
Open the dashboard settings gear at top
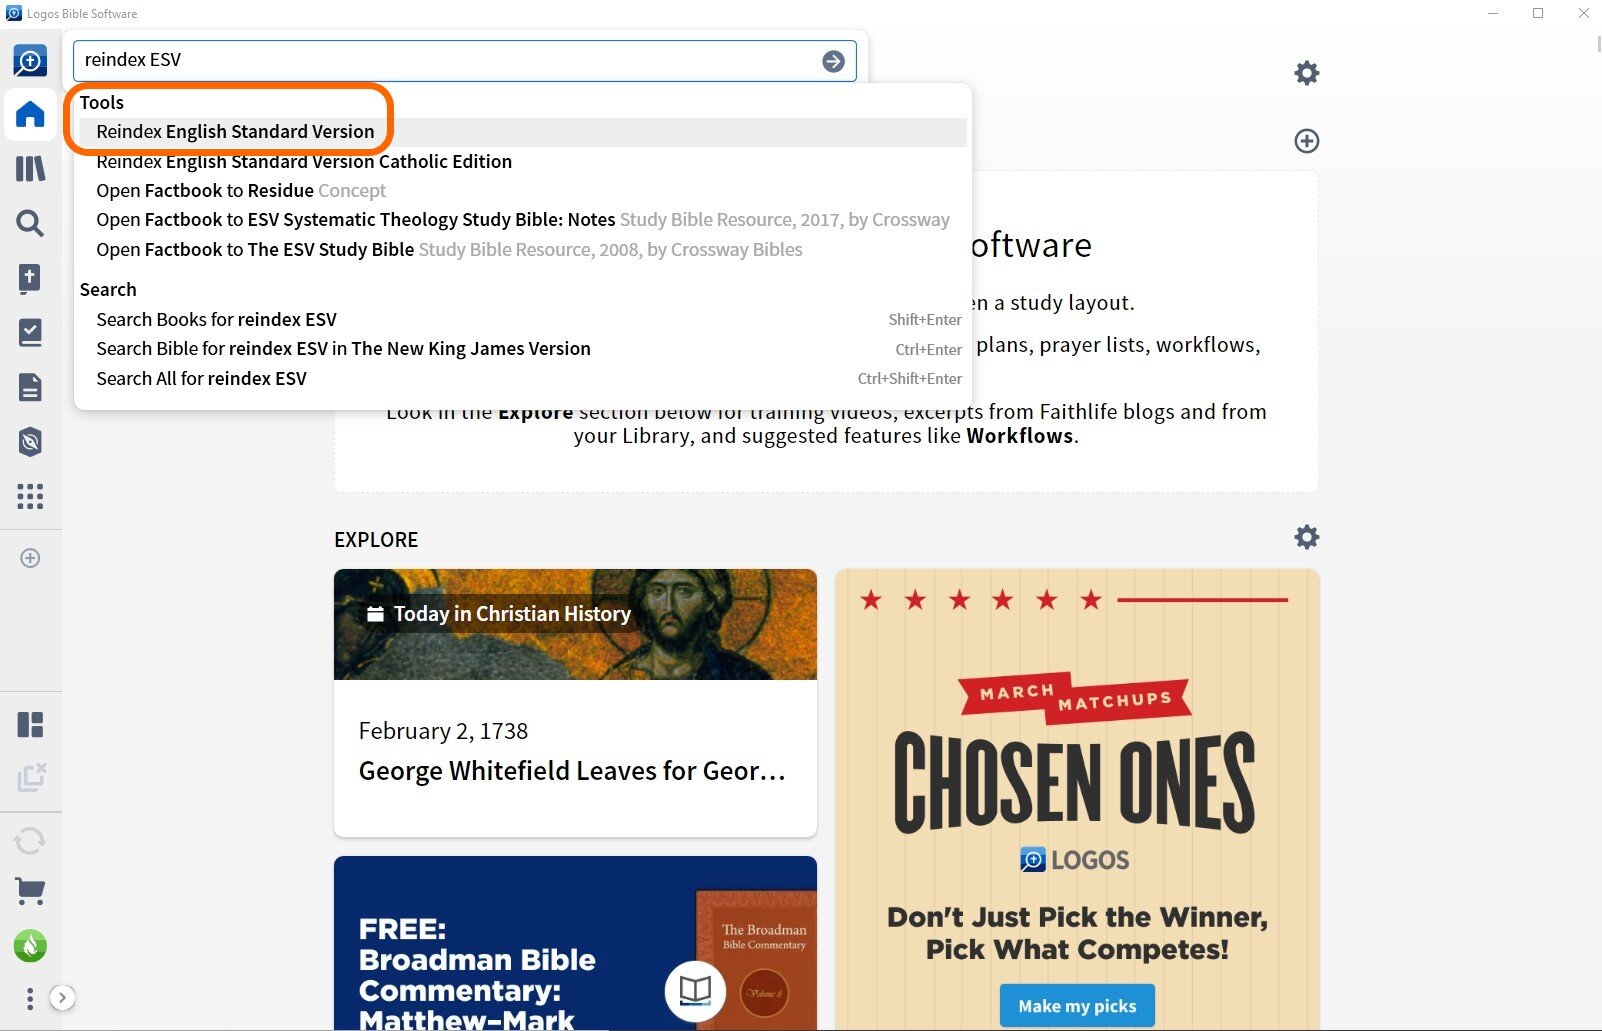1306,73
